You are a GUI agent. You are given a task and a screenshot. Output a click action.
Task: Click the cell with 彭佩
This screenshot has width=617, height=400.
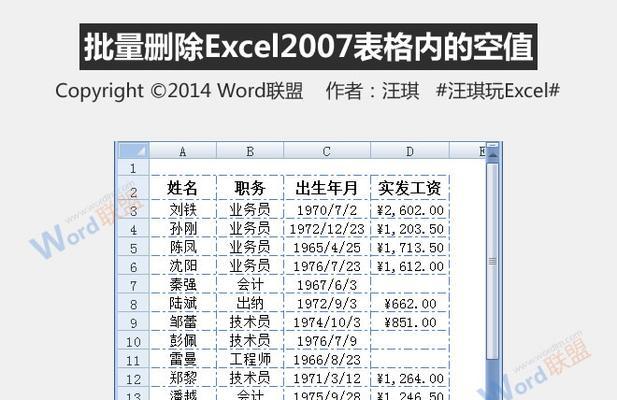point(183,341)
